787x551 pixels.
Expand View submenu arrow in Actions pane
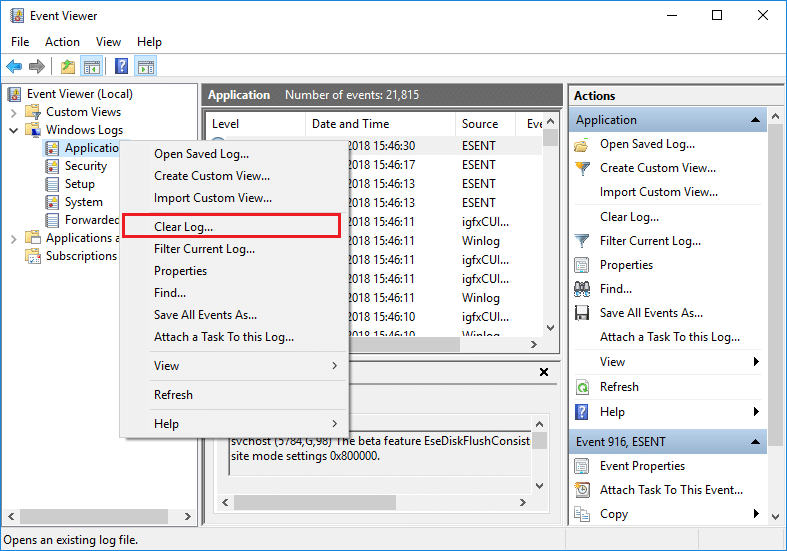(x=756, y=361)
